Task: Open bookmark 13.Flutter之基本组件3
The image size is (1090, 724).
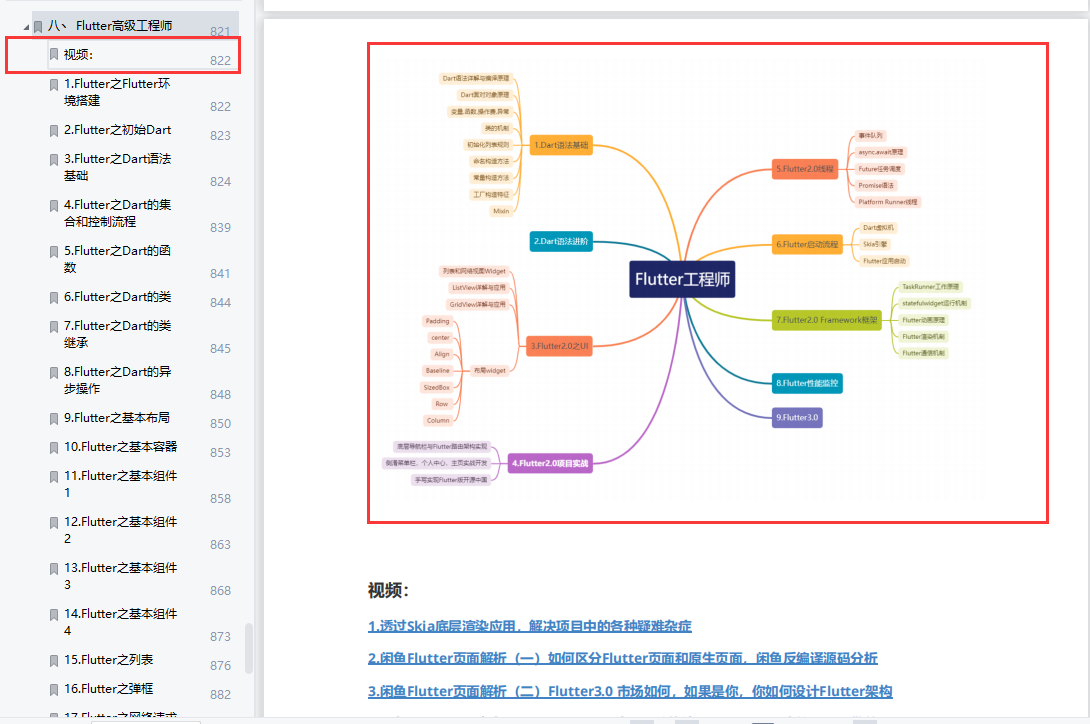Action: [120, 576]
